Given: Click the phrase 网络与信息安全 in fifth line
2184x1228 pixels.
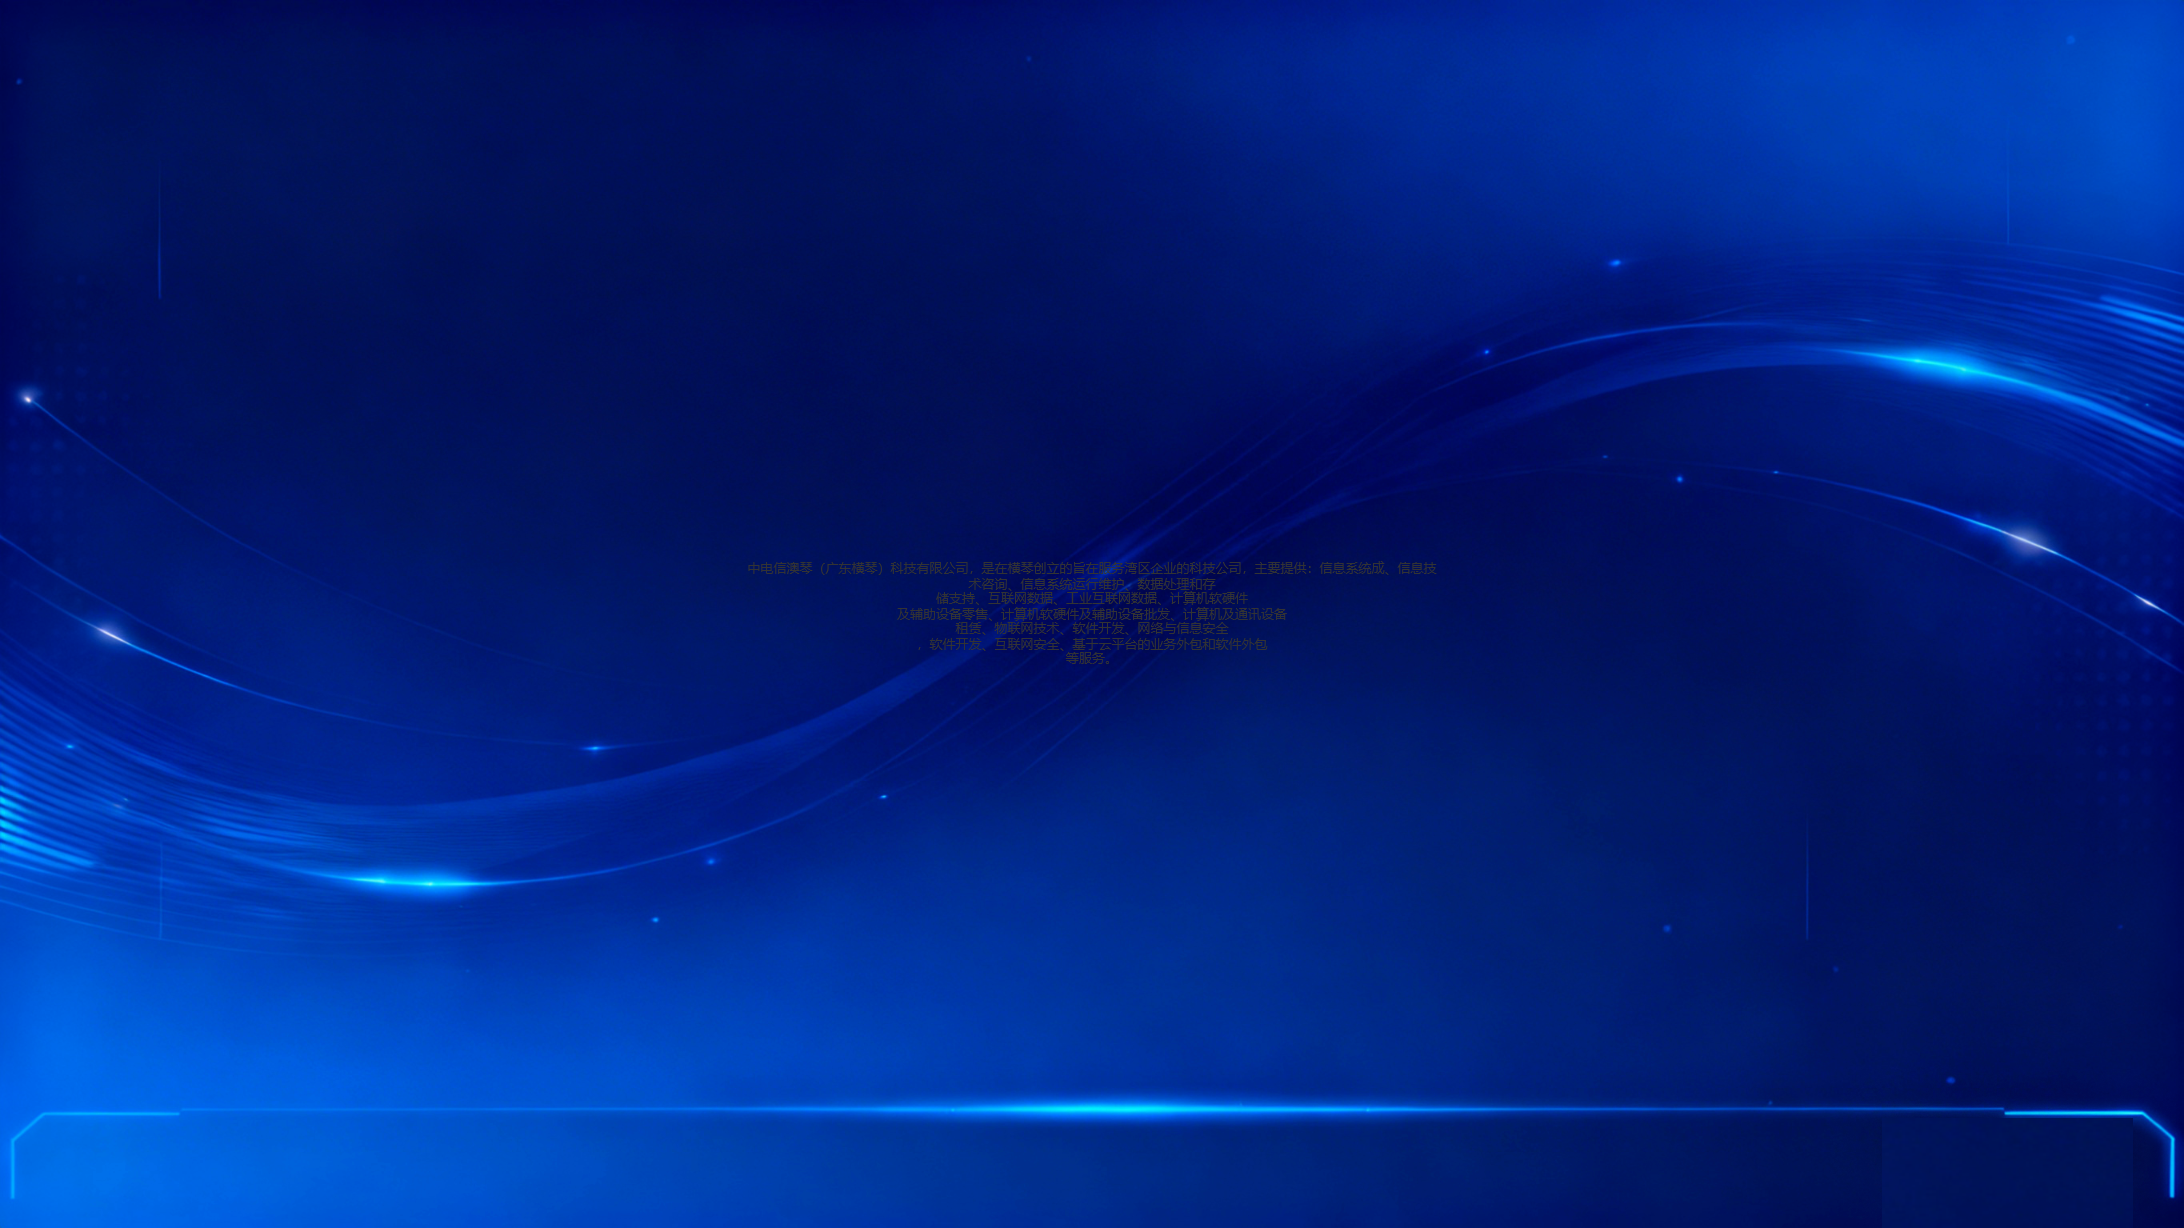Looking at the screenshot, I should (1182, 629).
